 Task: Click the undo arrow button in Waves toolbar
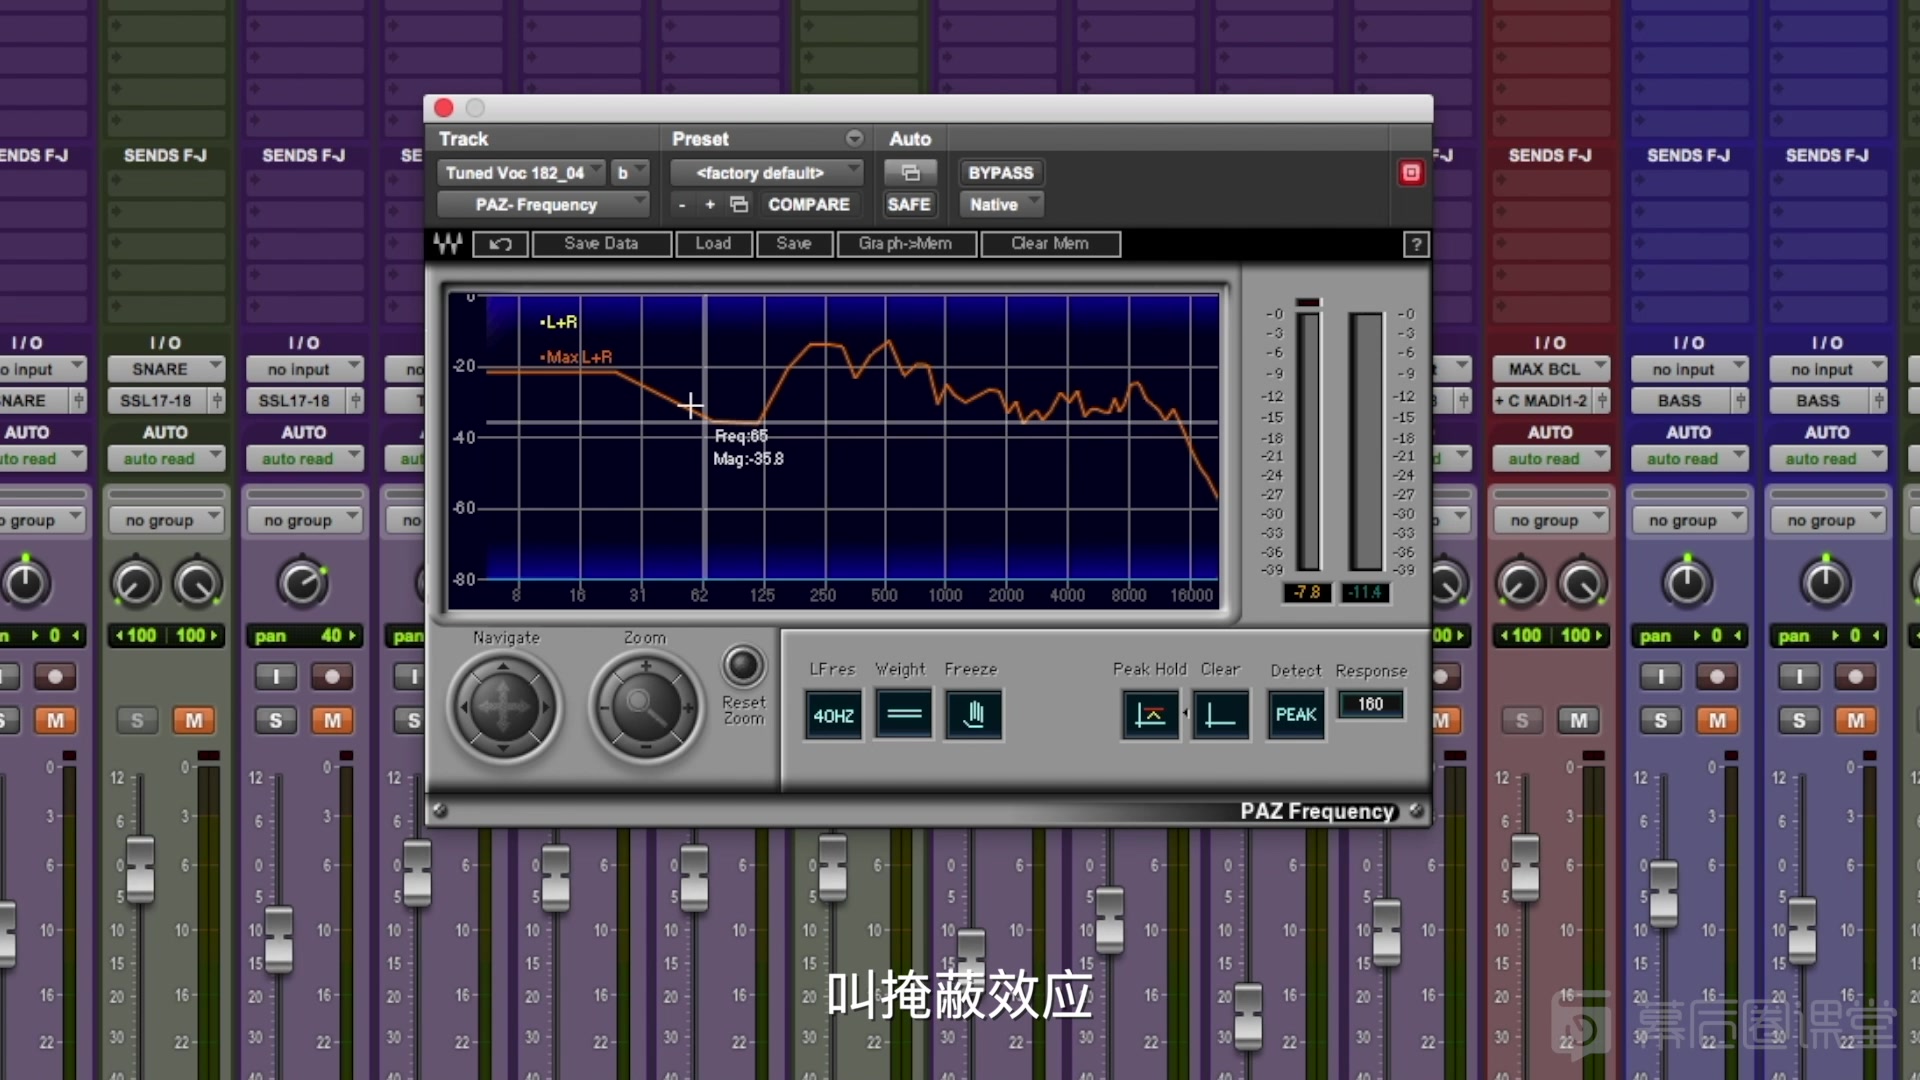500,244
